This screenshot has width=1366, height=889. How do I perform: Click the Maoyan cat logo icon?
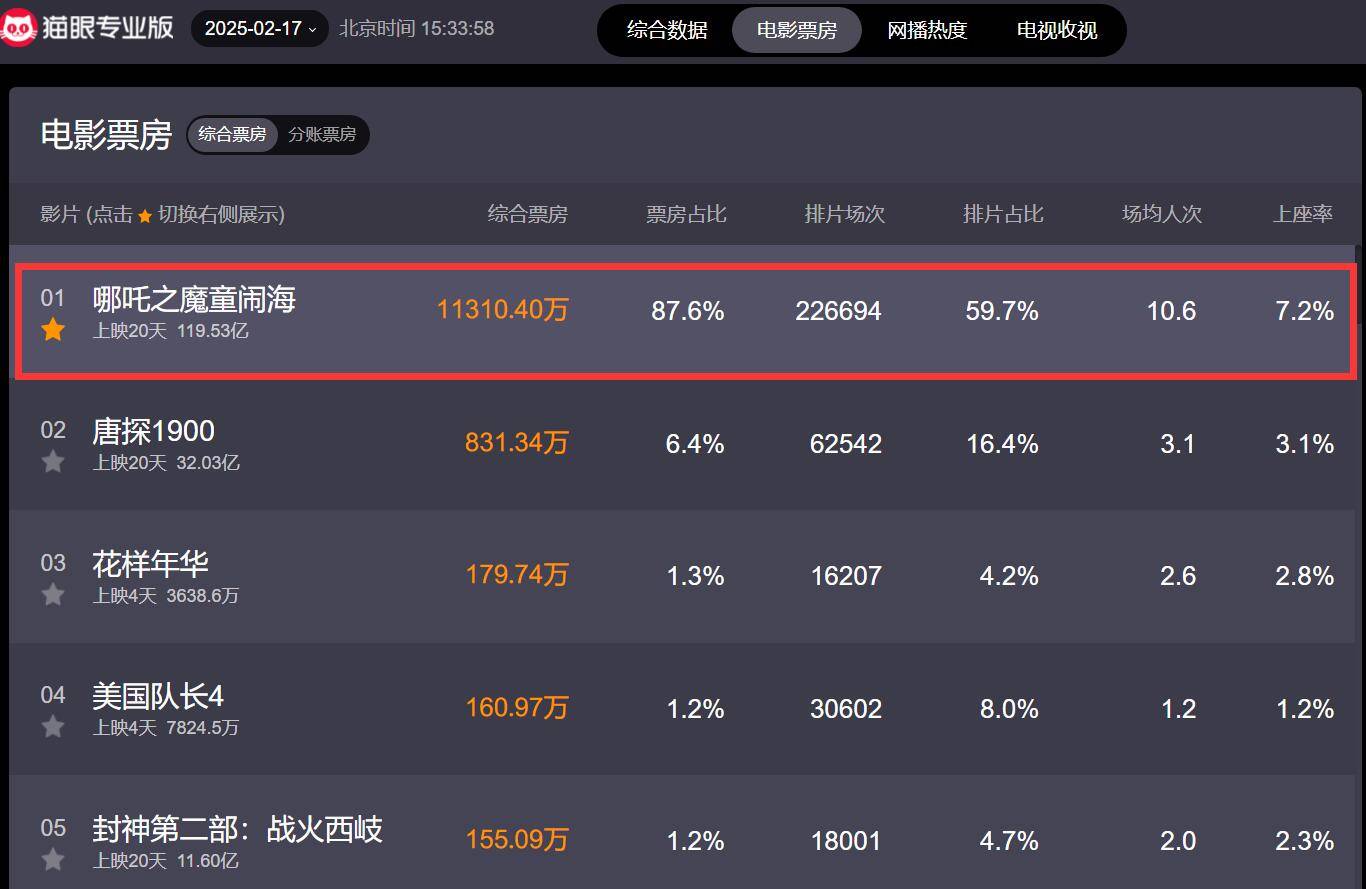[18, 28]
